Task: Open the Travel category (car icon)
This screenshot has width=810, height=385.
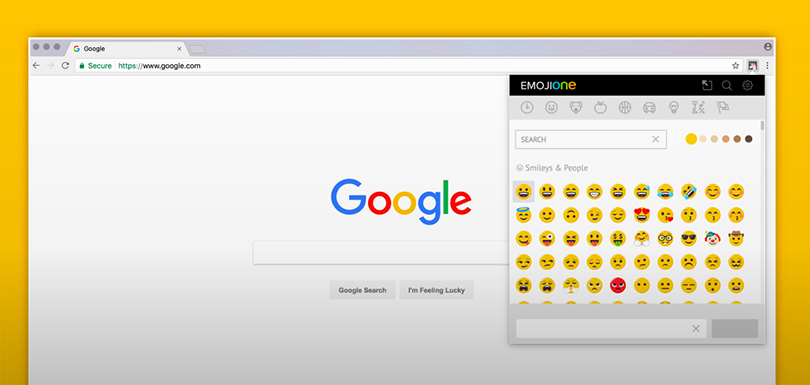Action: point(649,107)
